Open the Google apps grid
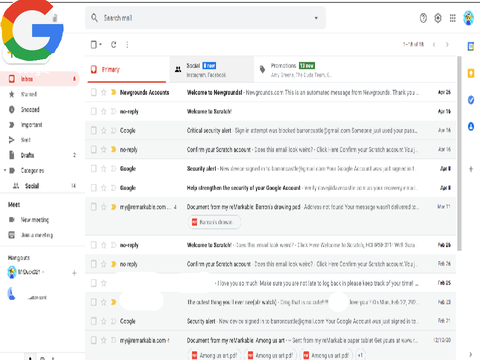 453,18
